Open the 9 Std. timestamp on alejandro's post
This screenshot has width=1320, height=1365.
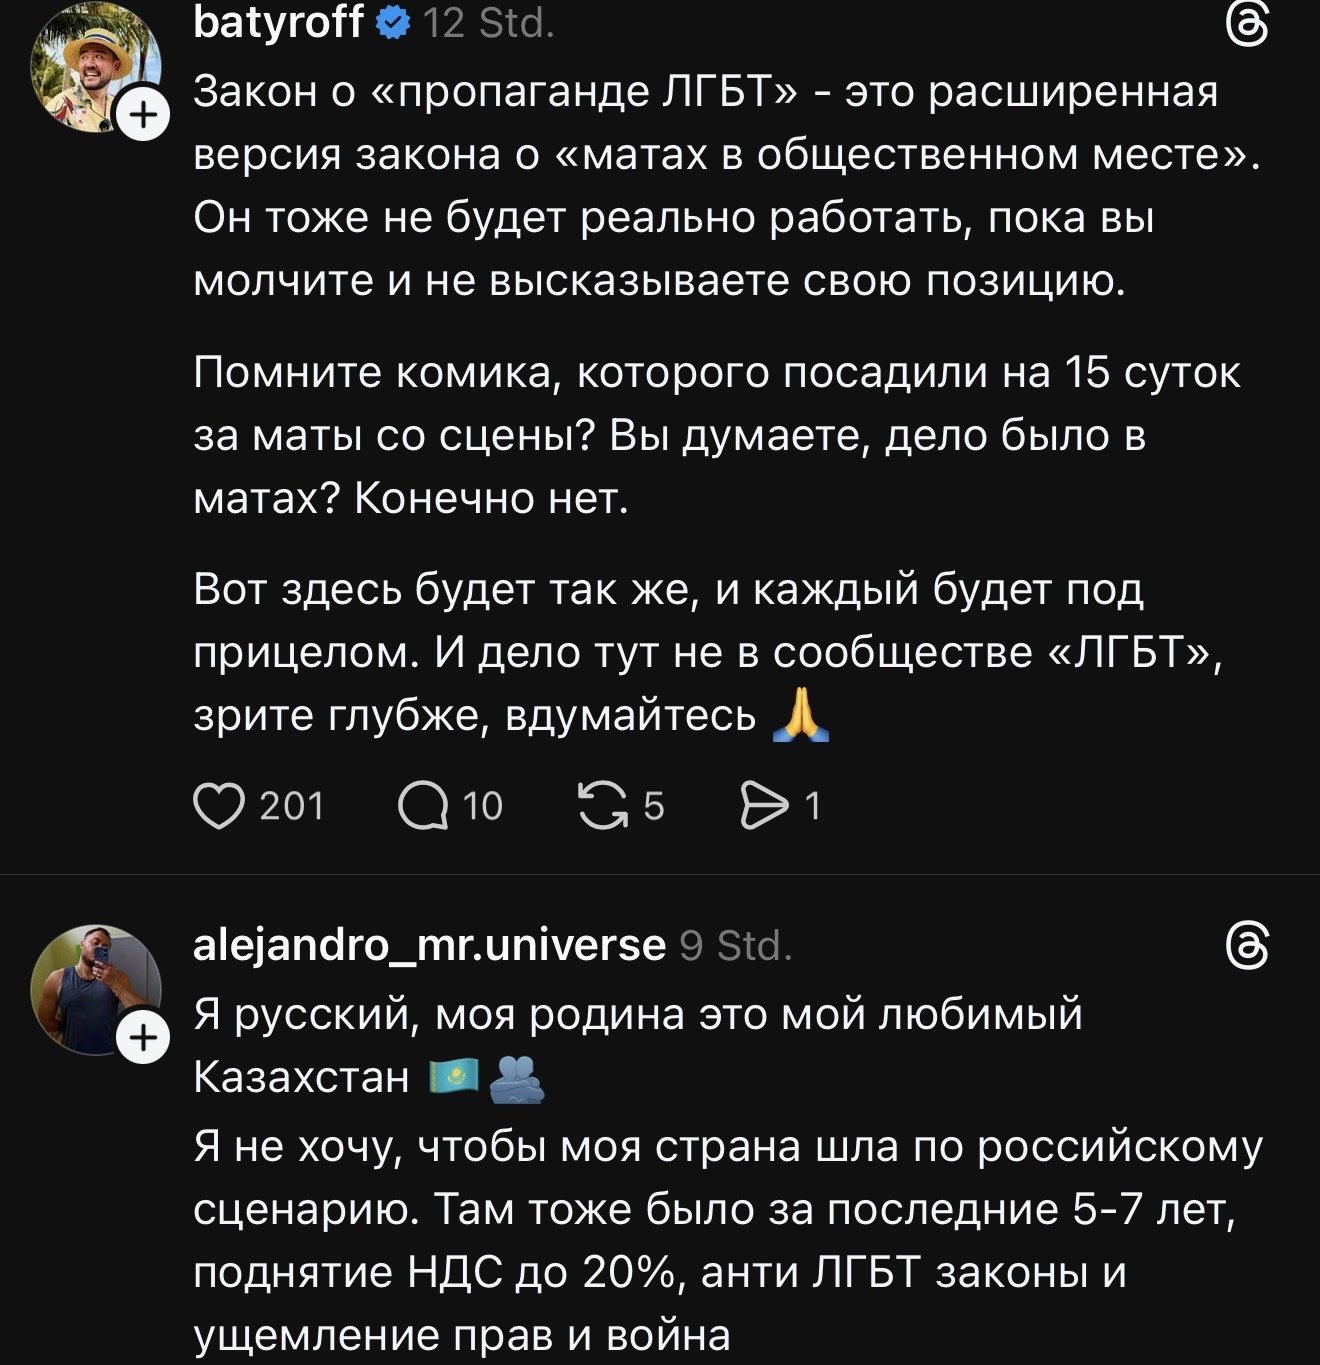click(735, 945)
